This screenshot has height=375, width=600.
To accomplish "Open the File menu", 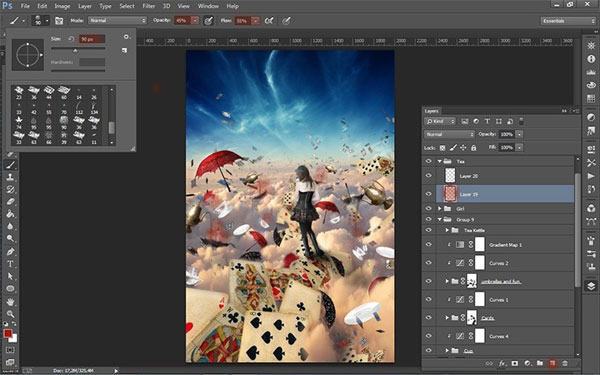I will [25, 6].
